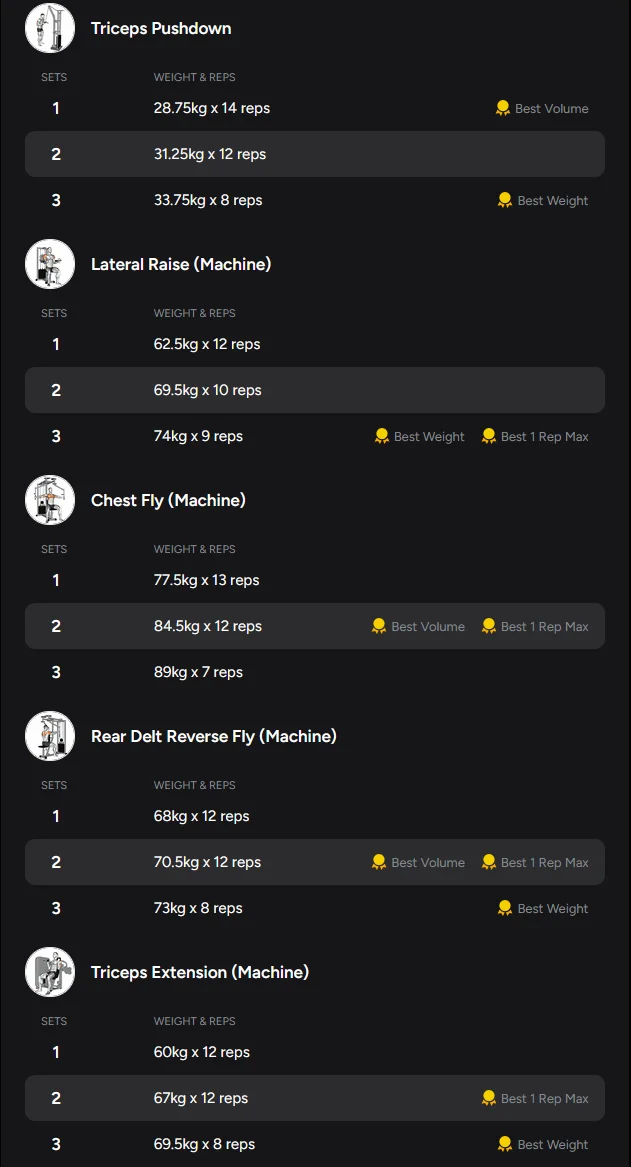Click the Chest Fly (Machine) exercise icon
The width and height of the screenshot is (631, 1167).
pyautogui.click(x=50, y=500)
